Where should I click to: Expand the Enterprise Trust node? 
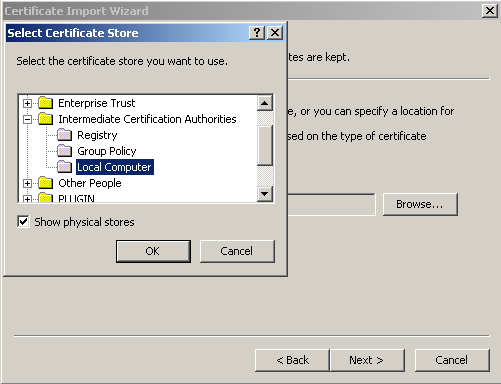27,103
